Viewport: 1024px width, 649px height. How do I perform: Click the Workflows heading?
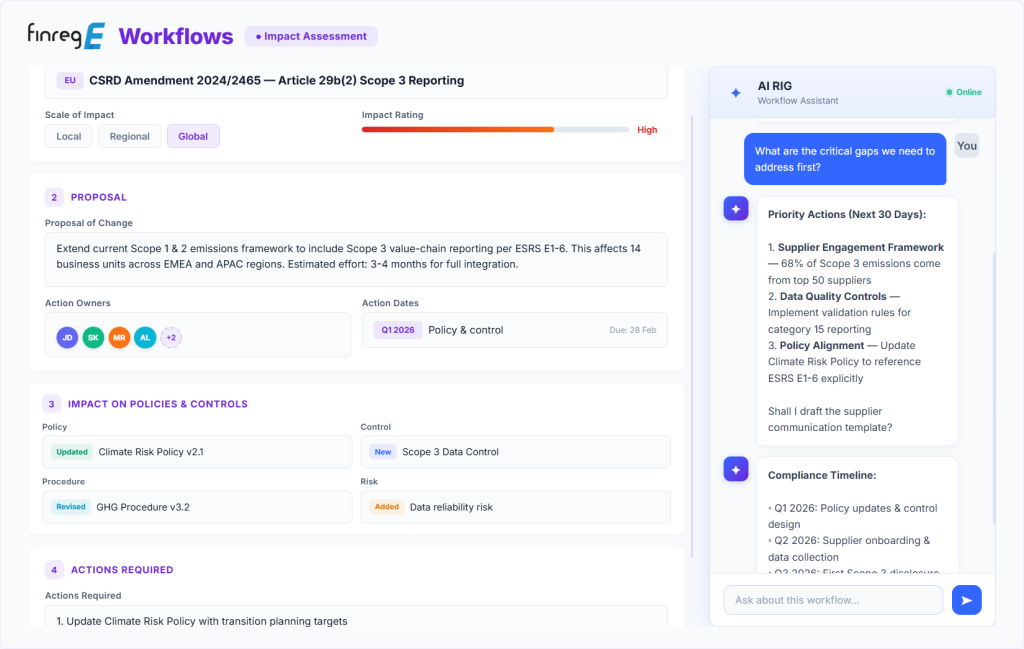coord(176,37)
